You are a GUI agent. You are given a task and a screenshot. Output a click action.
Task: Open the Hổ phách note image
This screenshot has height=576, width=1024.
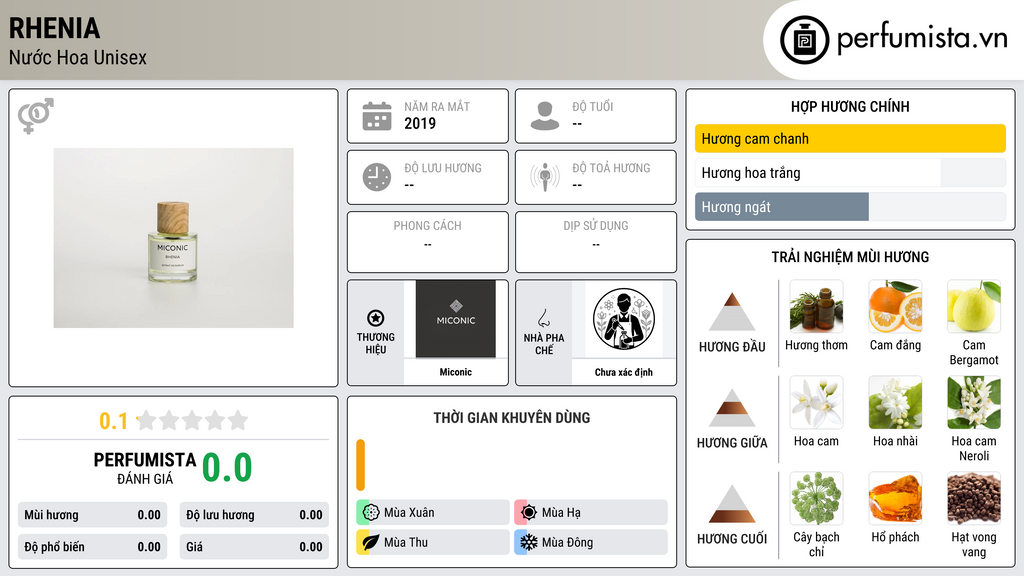click(895, 499)
